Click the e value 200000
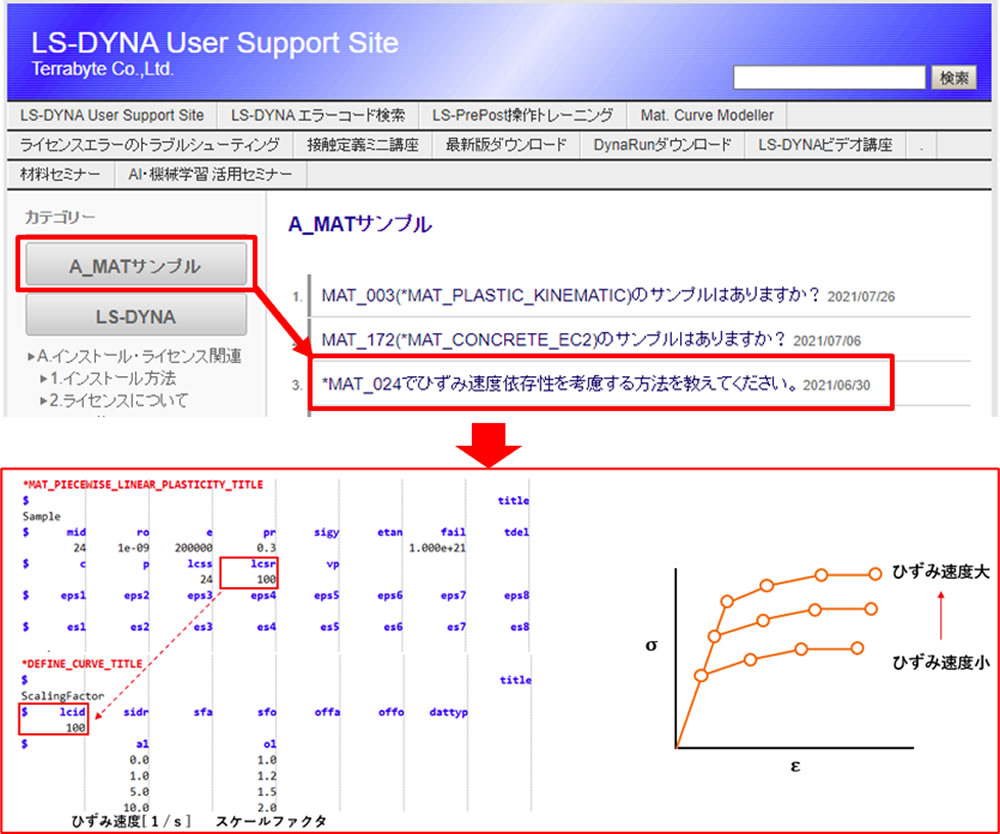The image size is (1000, 834). 194,548
